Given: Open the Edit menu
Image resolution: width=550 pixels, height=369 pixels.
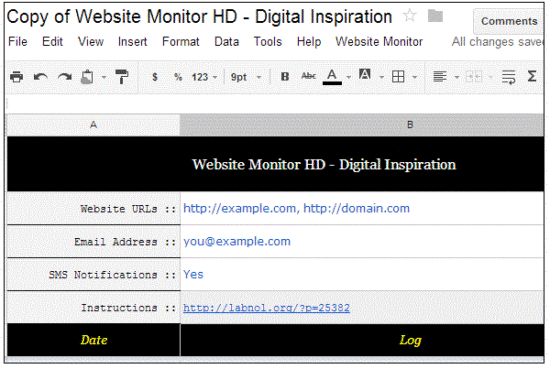Looking at the screenshot, I should click(x=52, y=42).
